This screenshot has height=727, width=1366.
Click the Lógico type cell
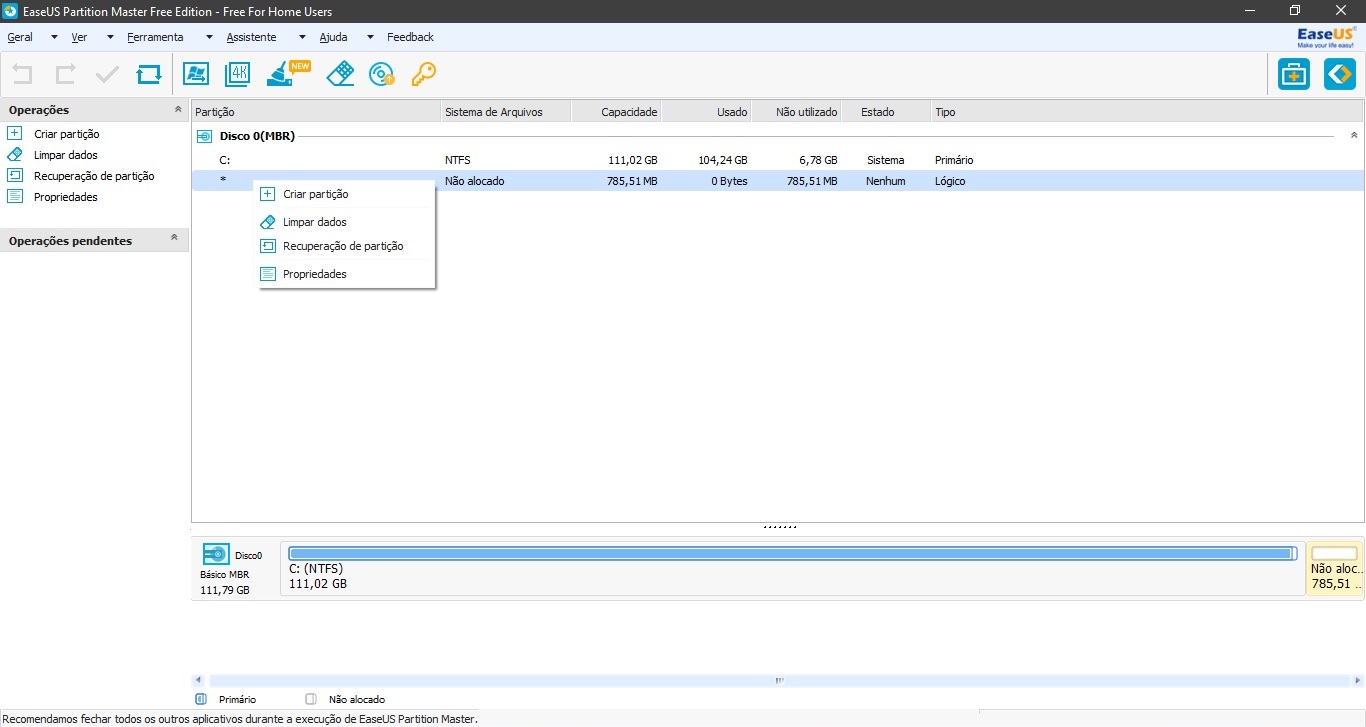pyautogui.click(x=951, y=181)
